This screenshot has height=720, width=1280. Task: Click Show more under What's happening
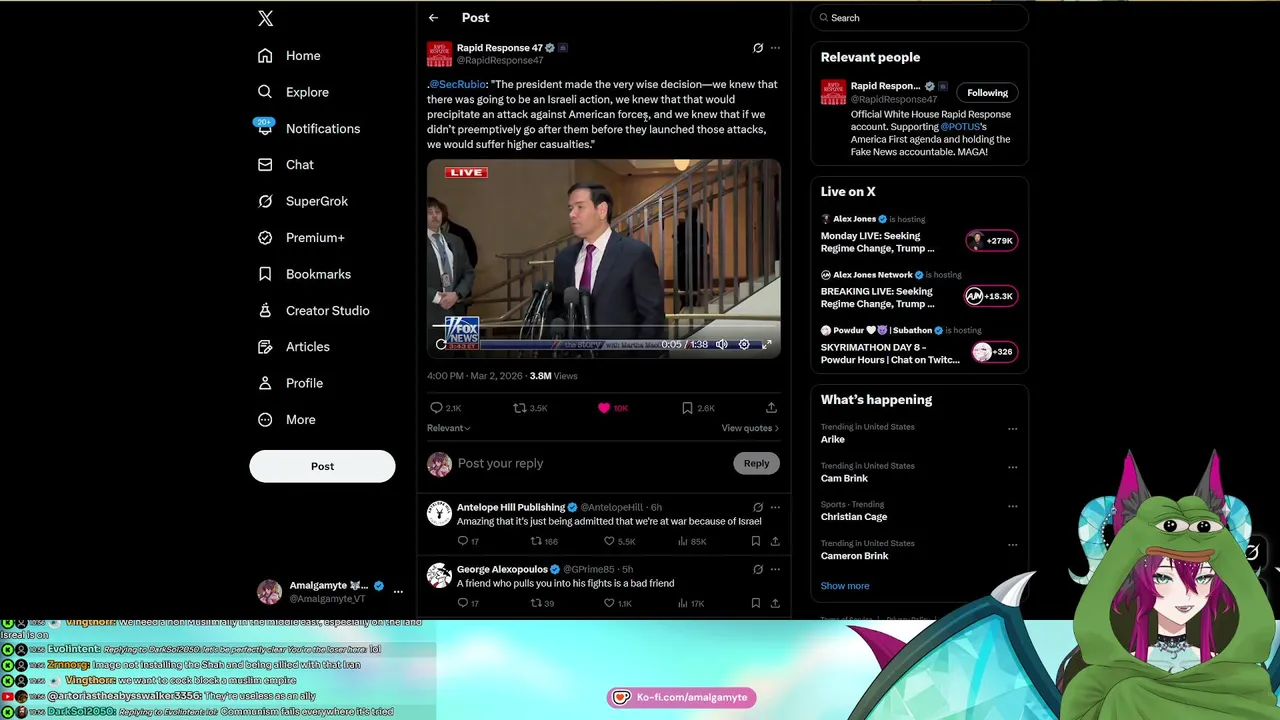pos(845,586)
